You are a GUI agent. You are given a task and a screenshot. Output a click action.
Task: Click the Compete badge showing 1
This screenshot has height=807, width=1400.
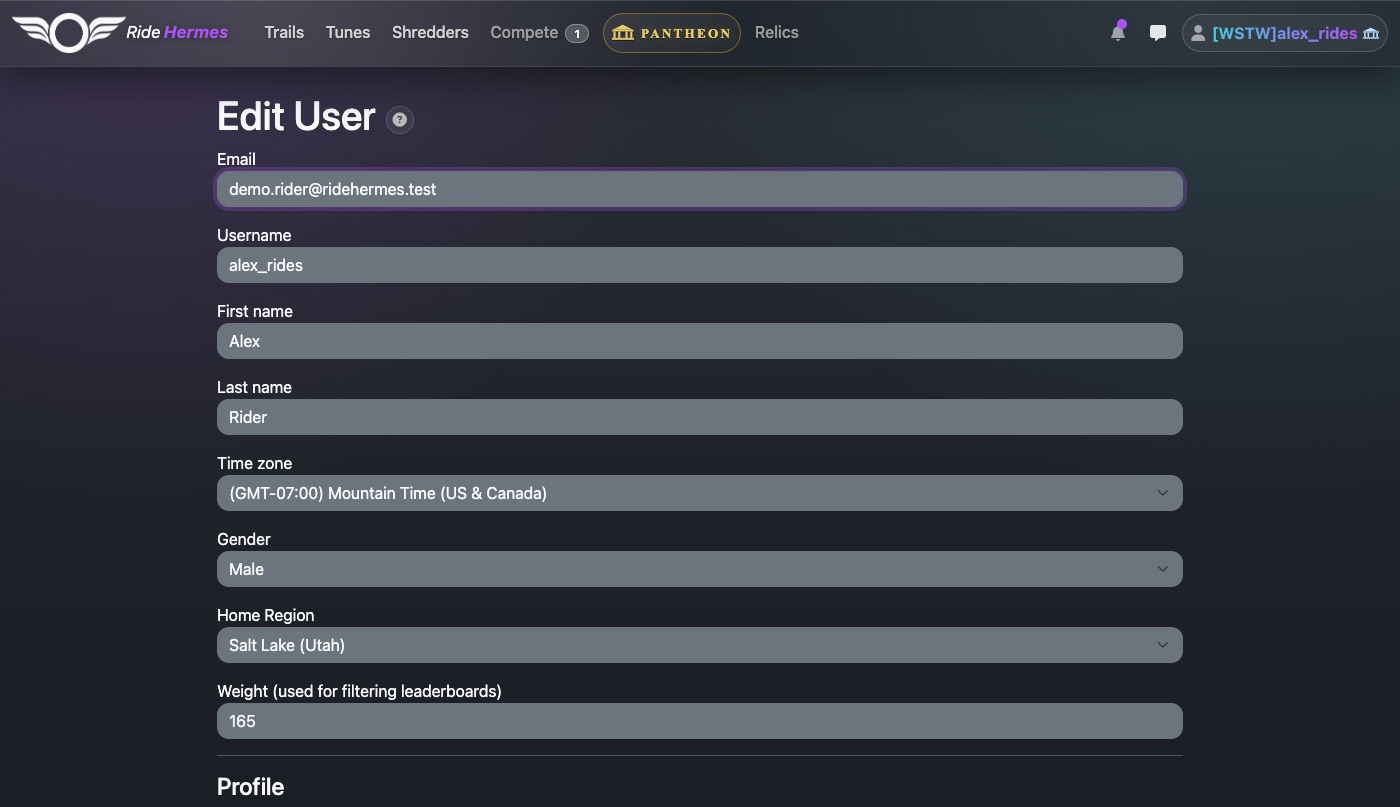coord(577,33)
